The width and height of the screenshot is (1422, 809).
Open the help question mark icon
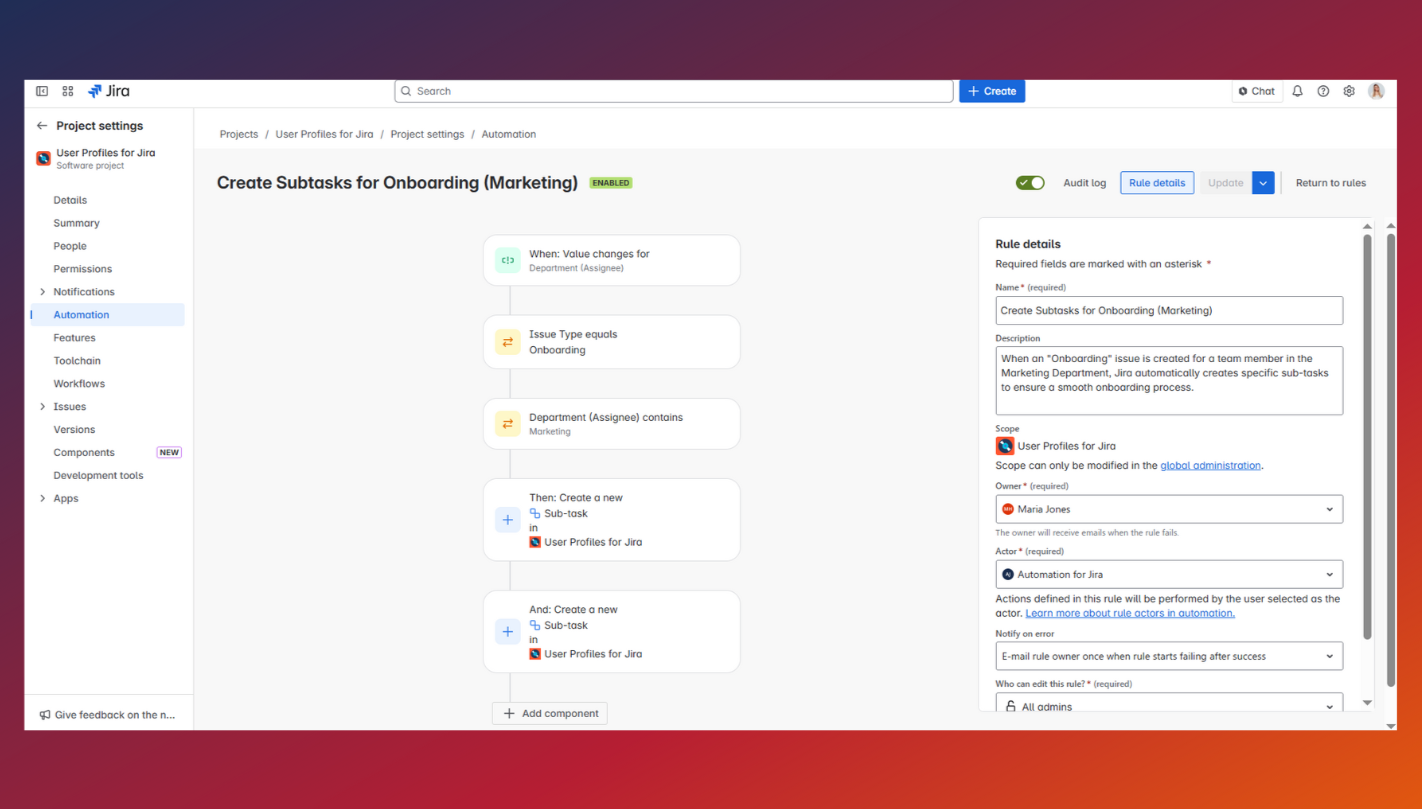[x=1323, y=91]
